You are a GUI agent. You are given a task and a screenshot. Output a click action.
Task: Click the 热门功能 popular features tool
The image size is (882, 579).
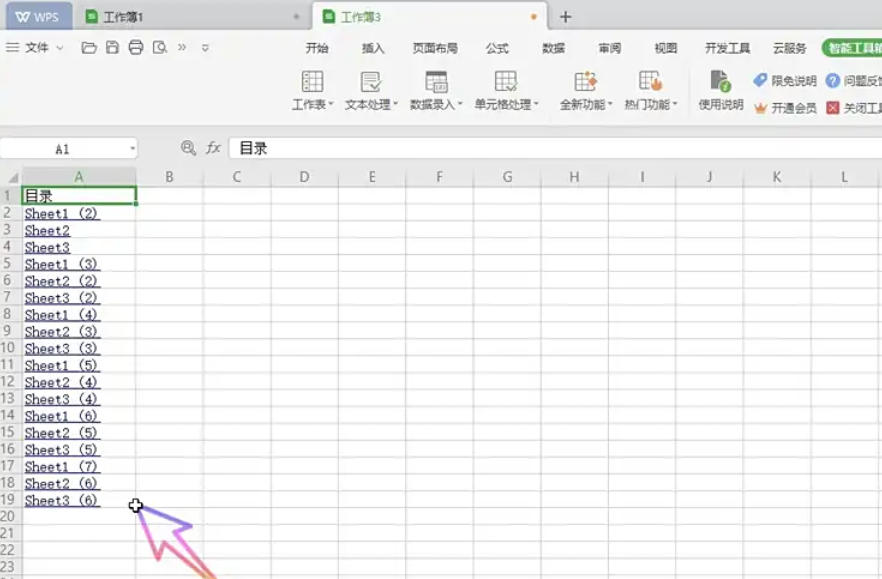tap(647, 88)
